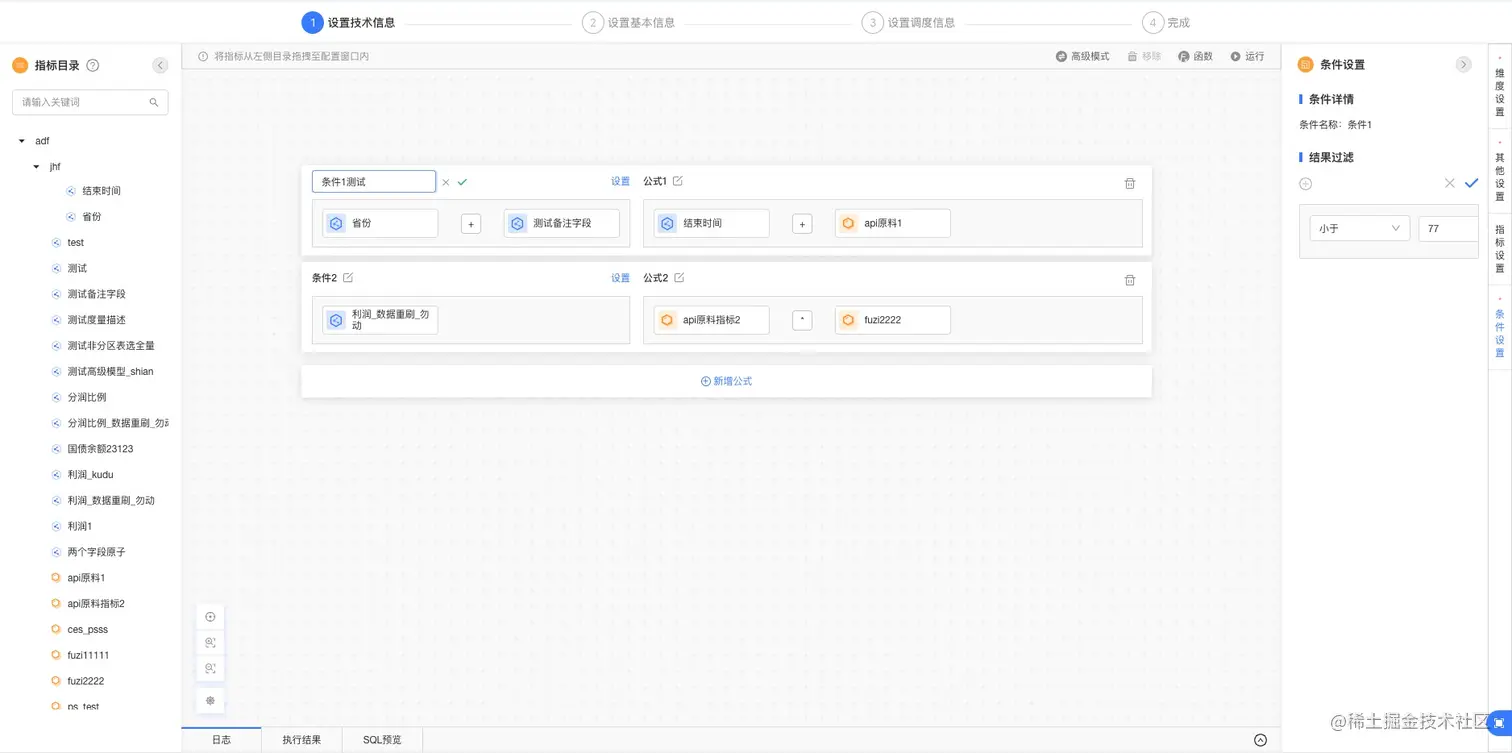Select 测试高级模型_shian in the tree
The width and height of the screenshot is (1512, 753).
click(x=110, y=372)
